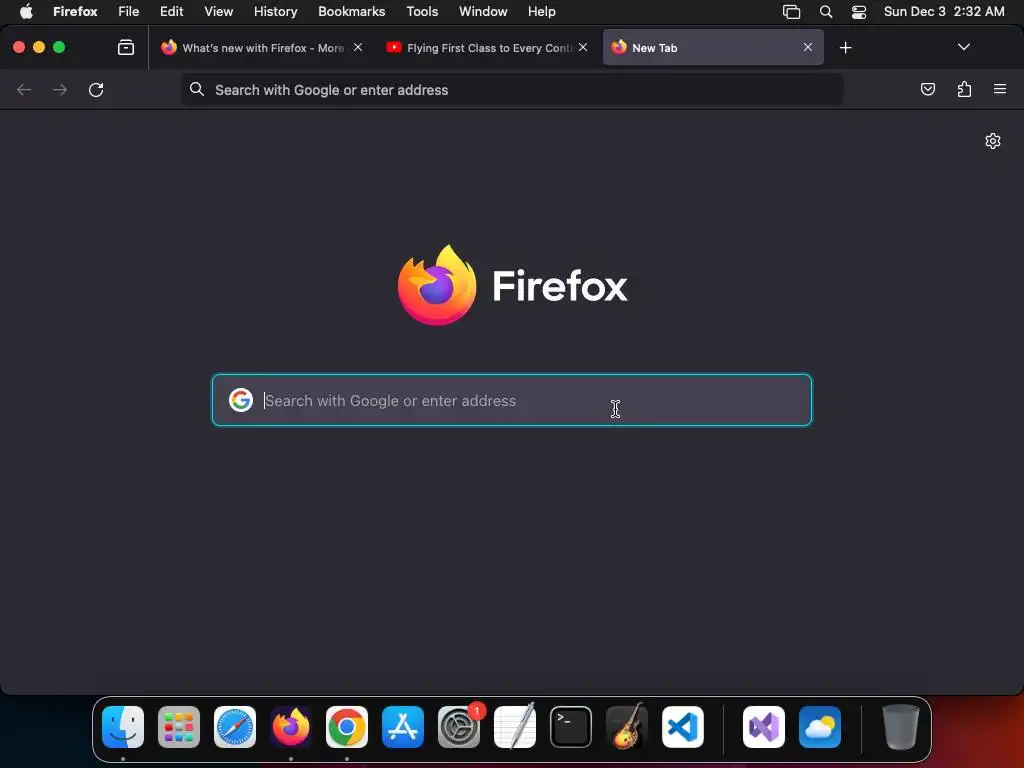Click the magnifier icon in address bar

(197, 89)
